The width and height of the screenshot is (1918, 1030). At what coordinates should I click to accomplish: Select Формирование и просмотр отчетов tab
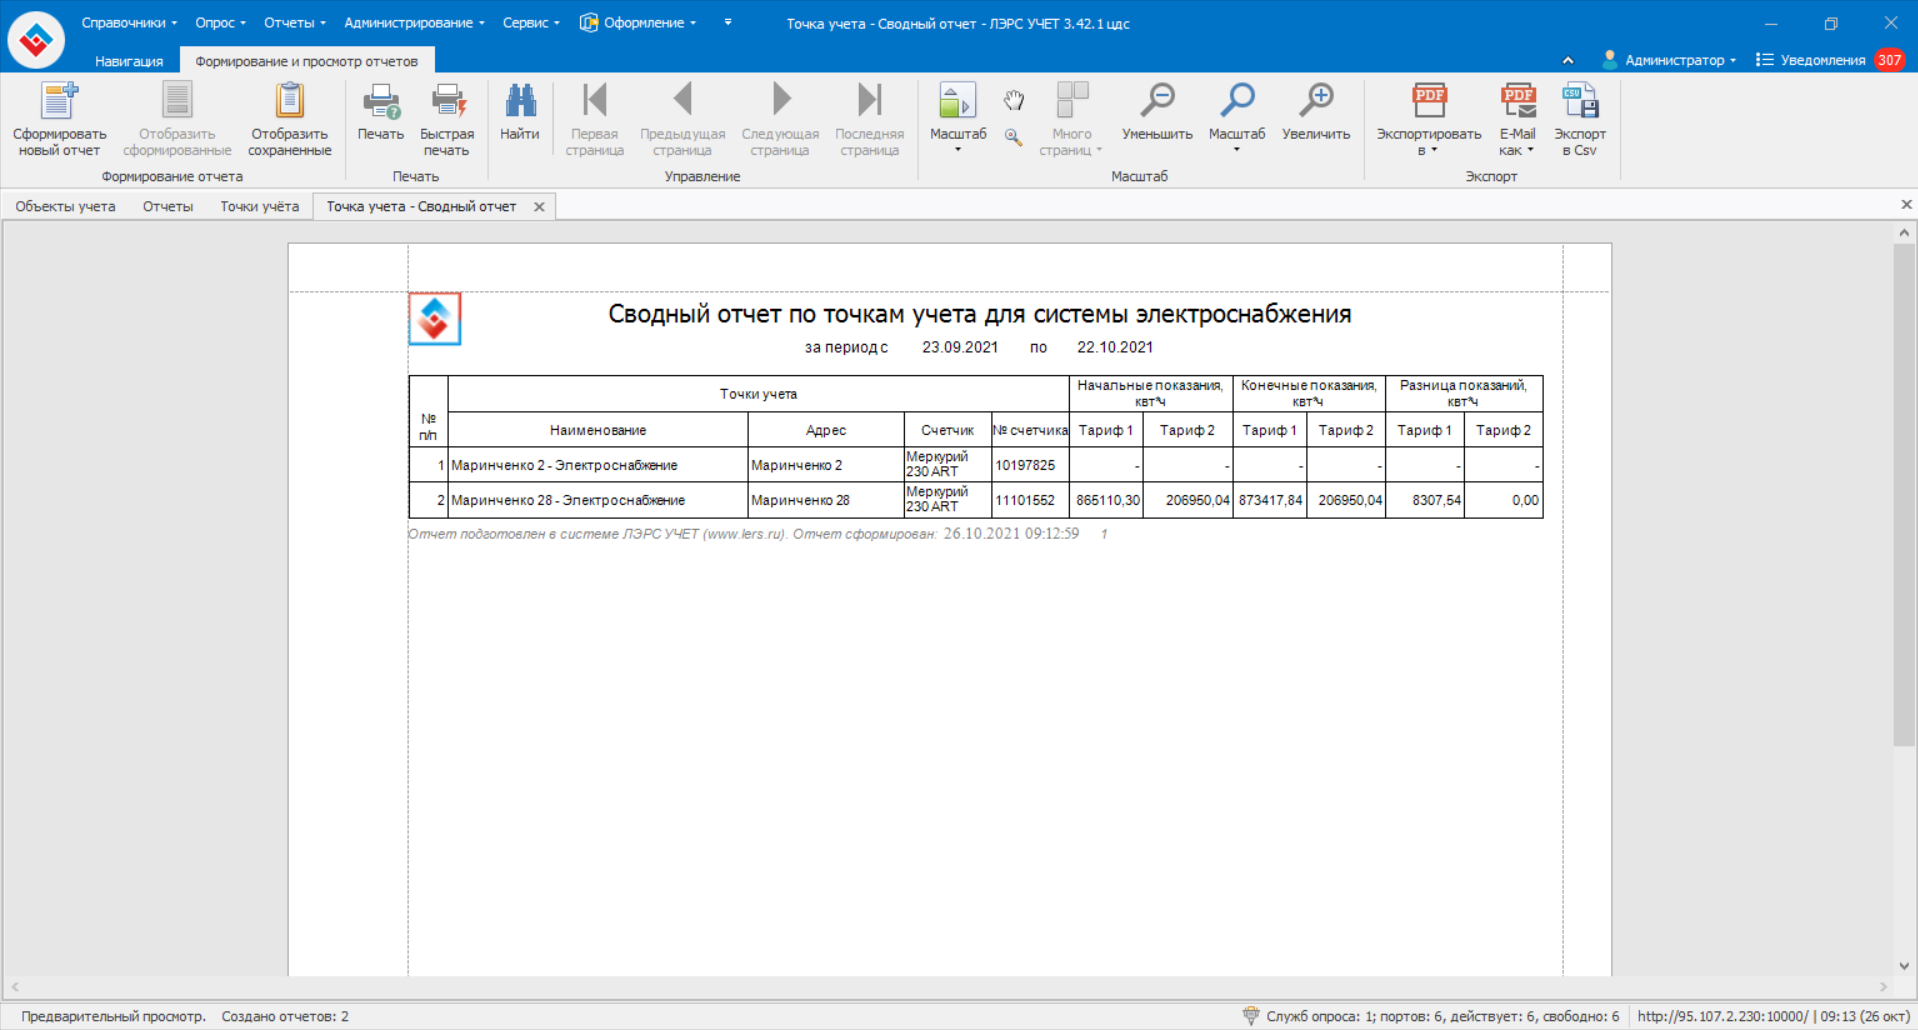click(306, 61)
